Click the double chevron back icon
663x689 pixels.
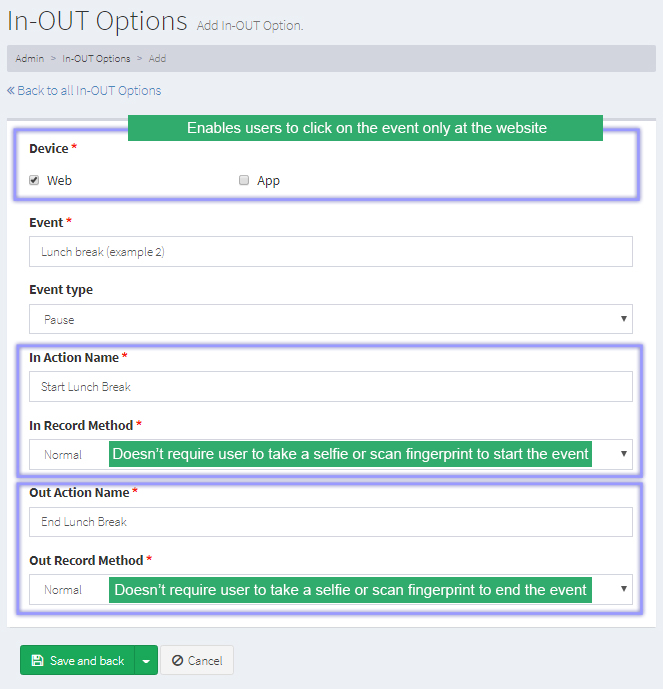(11, 90)
